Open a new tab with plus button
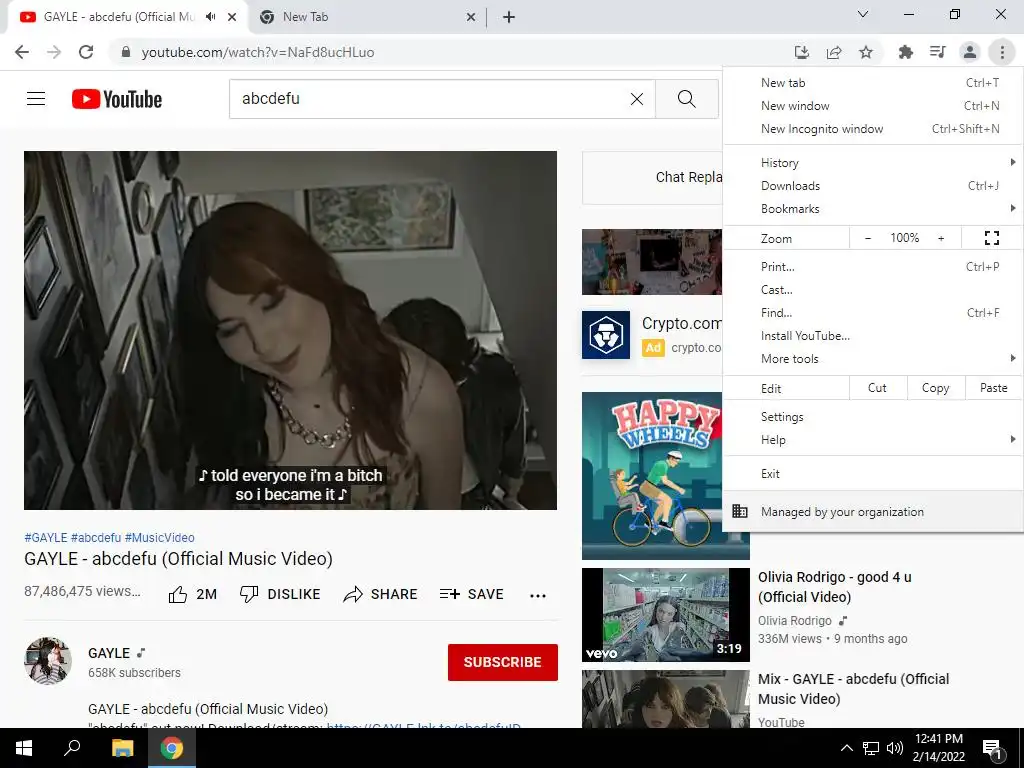Viewport: 1024px width, 768px height. (509, 17)
